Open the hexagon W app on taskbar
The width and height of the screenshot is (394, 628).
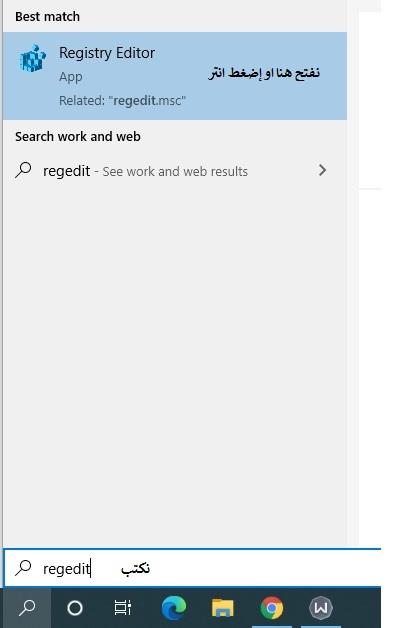point(321,608)
